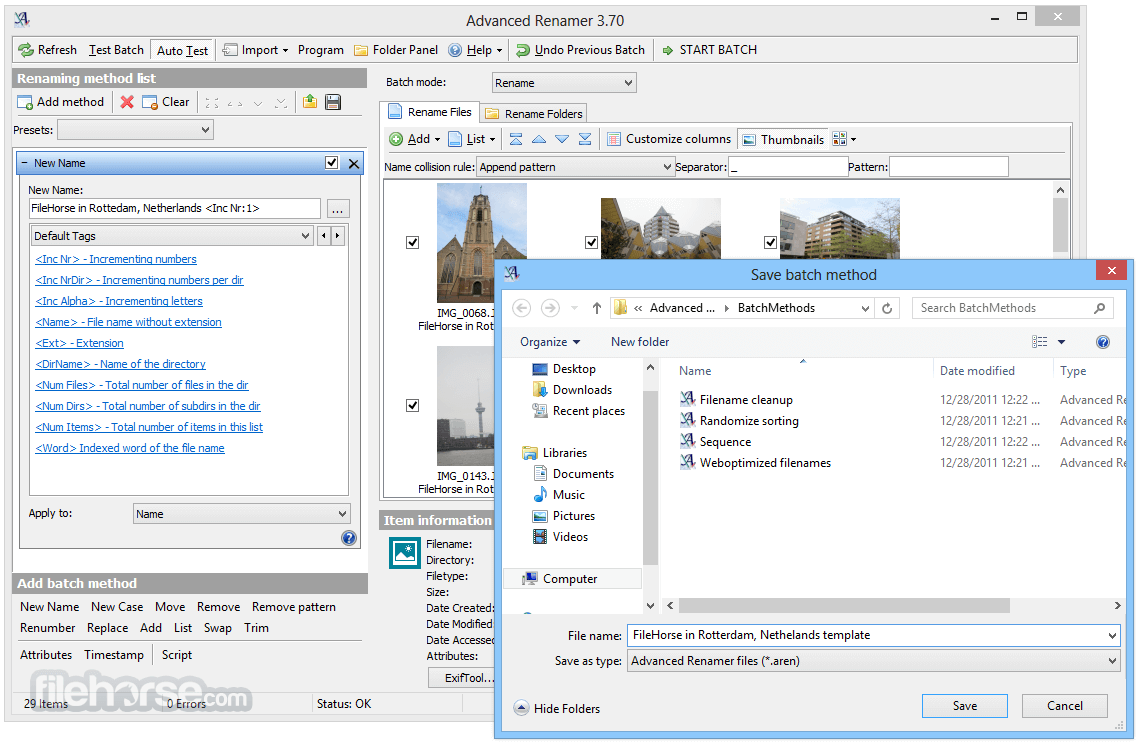Click the horizontal scrollbar in file list

[844, 606]
